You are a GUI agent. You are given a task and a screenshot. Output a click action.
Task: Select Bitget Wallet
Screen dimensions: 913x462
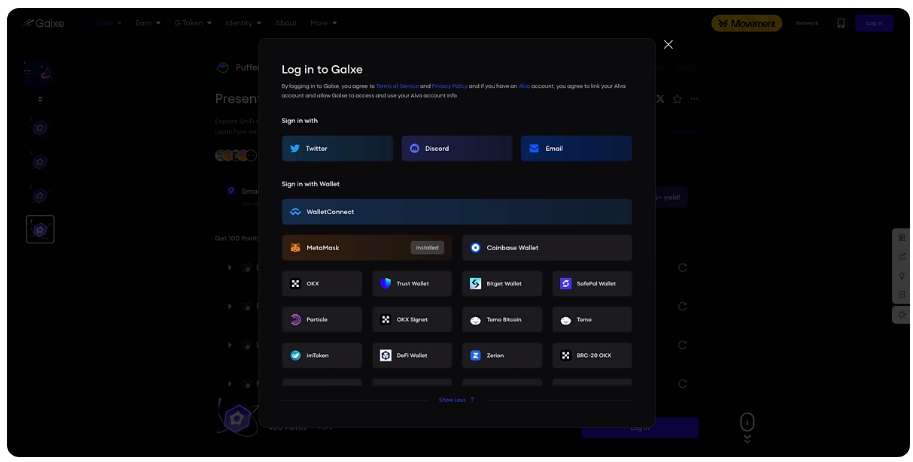[502, 284]
